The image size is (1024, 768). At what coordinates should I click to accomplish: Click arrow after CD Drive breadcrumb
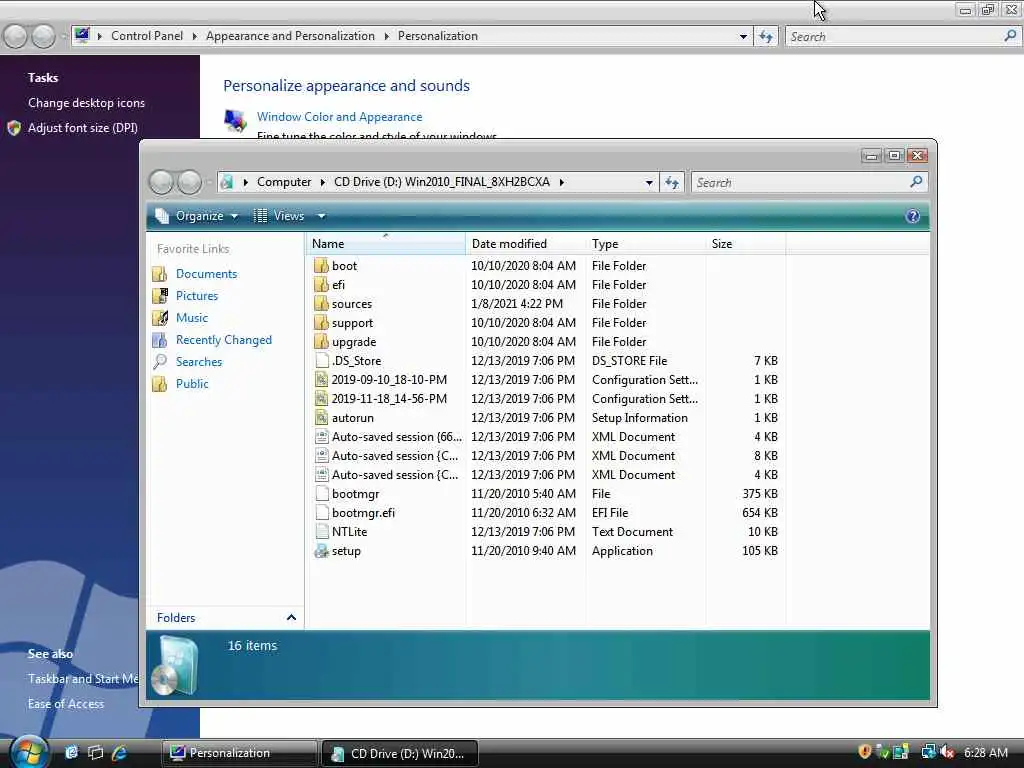click(x=561, y=182)
